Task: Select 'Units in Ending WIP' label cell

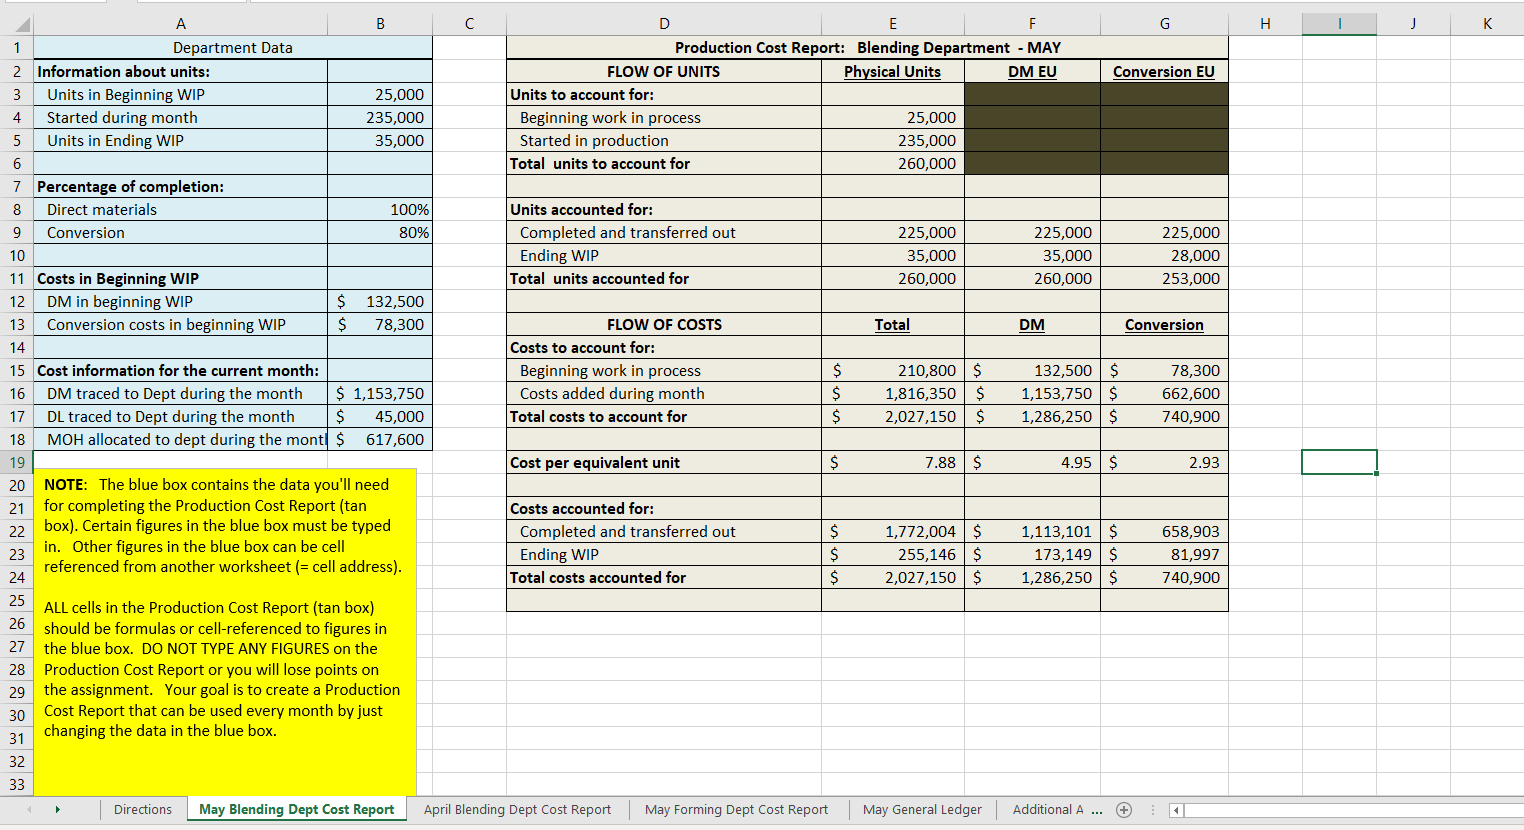Action: (x=180, y=140)
